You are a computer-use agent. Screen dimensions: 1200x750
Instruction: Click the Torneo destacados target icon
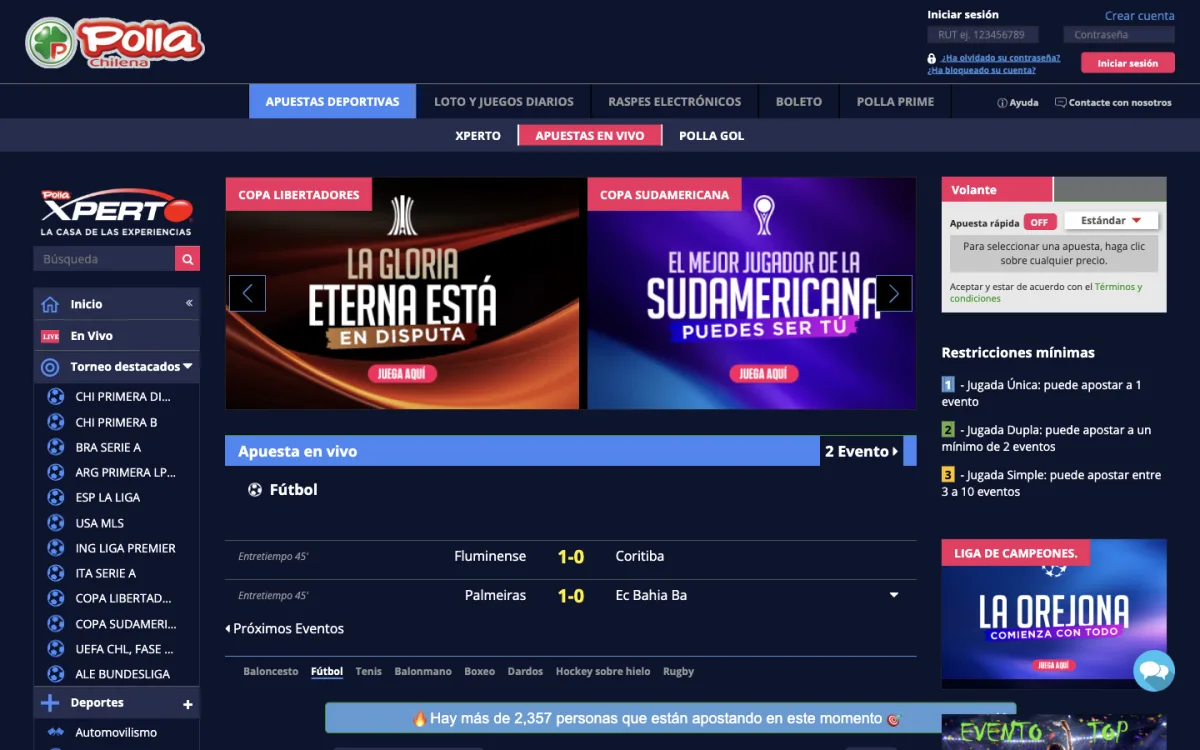50,367
